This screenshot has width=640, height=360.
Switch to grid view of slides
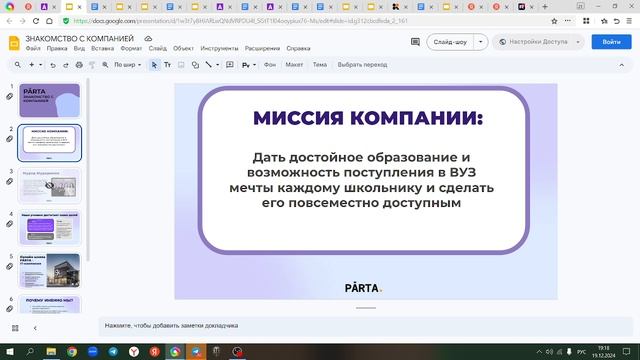coord(15,328)
